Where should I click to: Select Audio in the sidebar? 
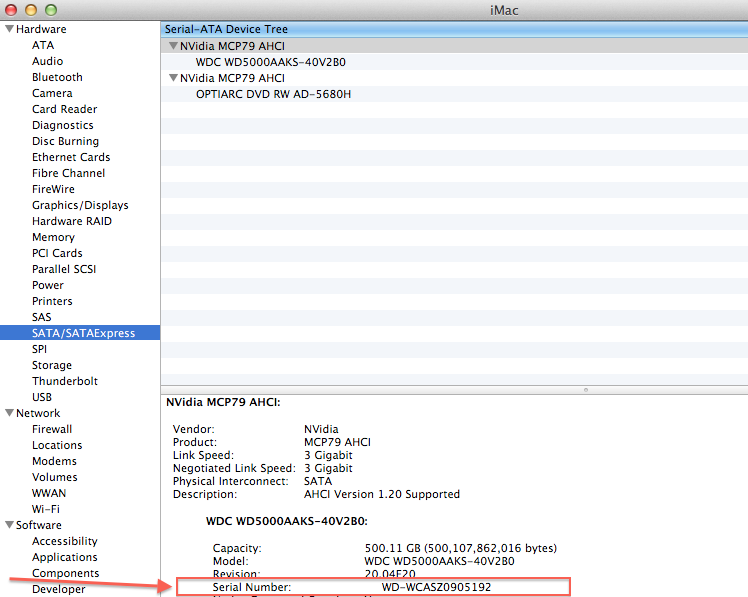(47, 61)
